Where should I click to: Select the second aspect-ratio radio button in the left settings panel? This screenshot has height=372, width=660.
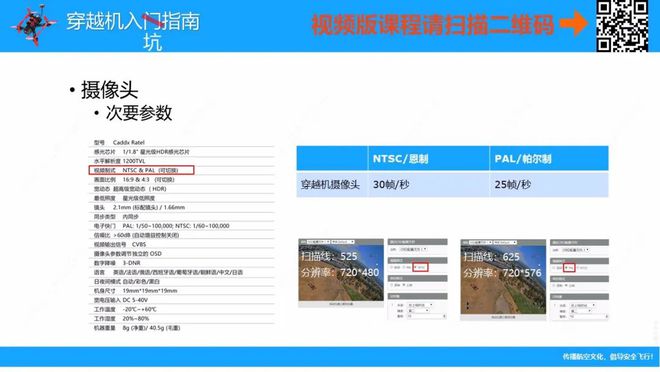[x=407, y=285]
